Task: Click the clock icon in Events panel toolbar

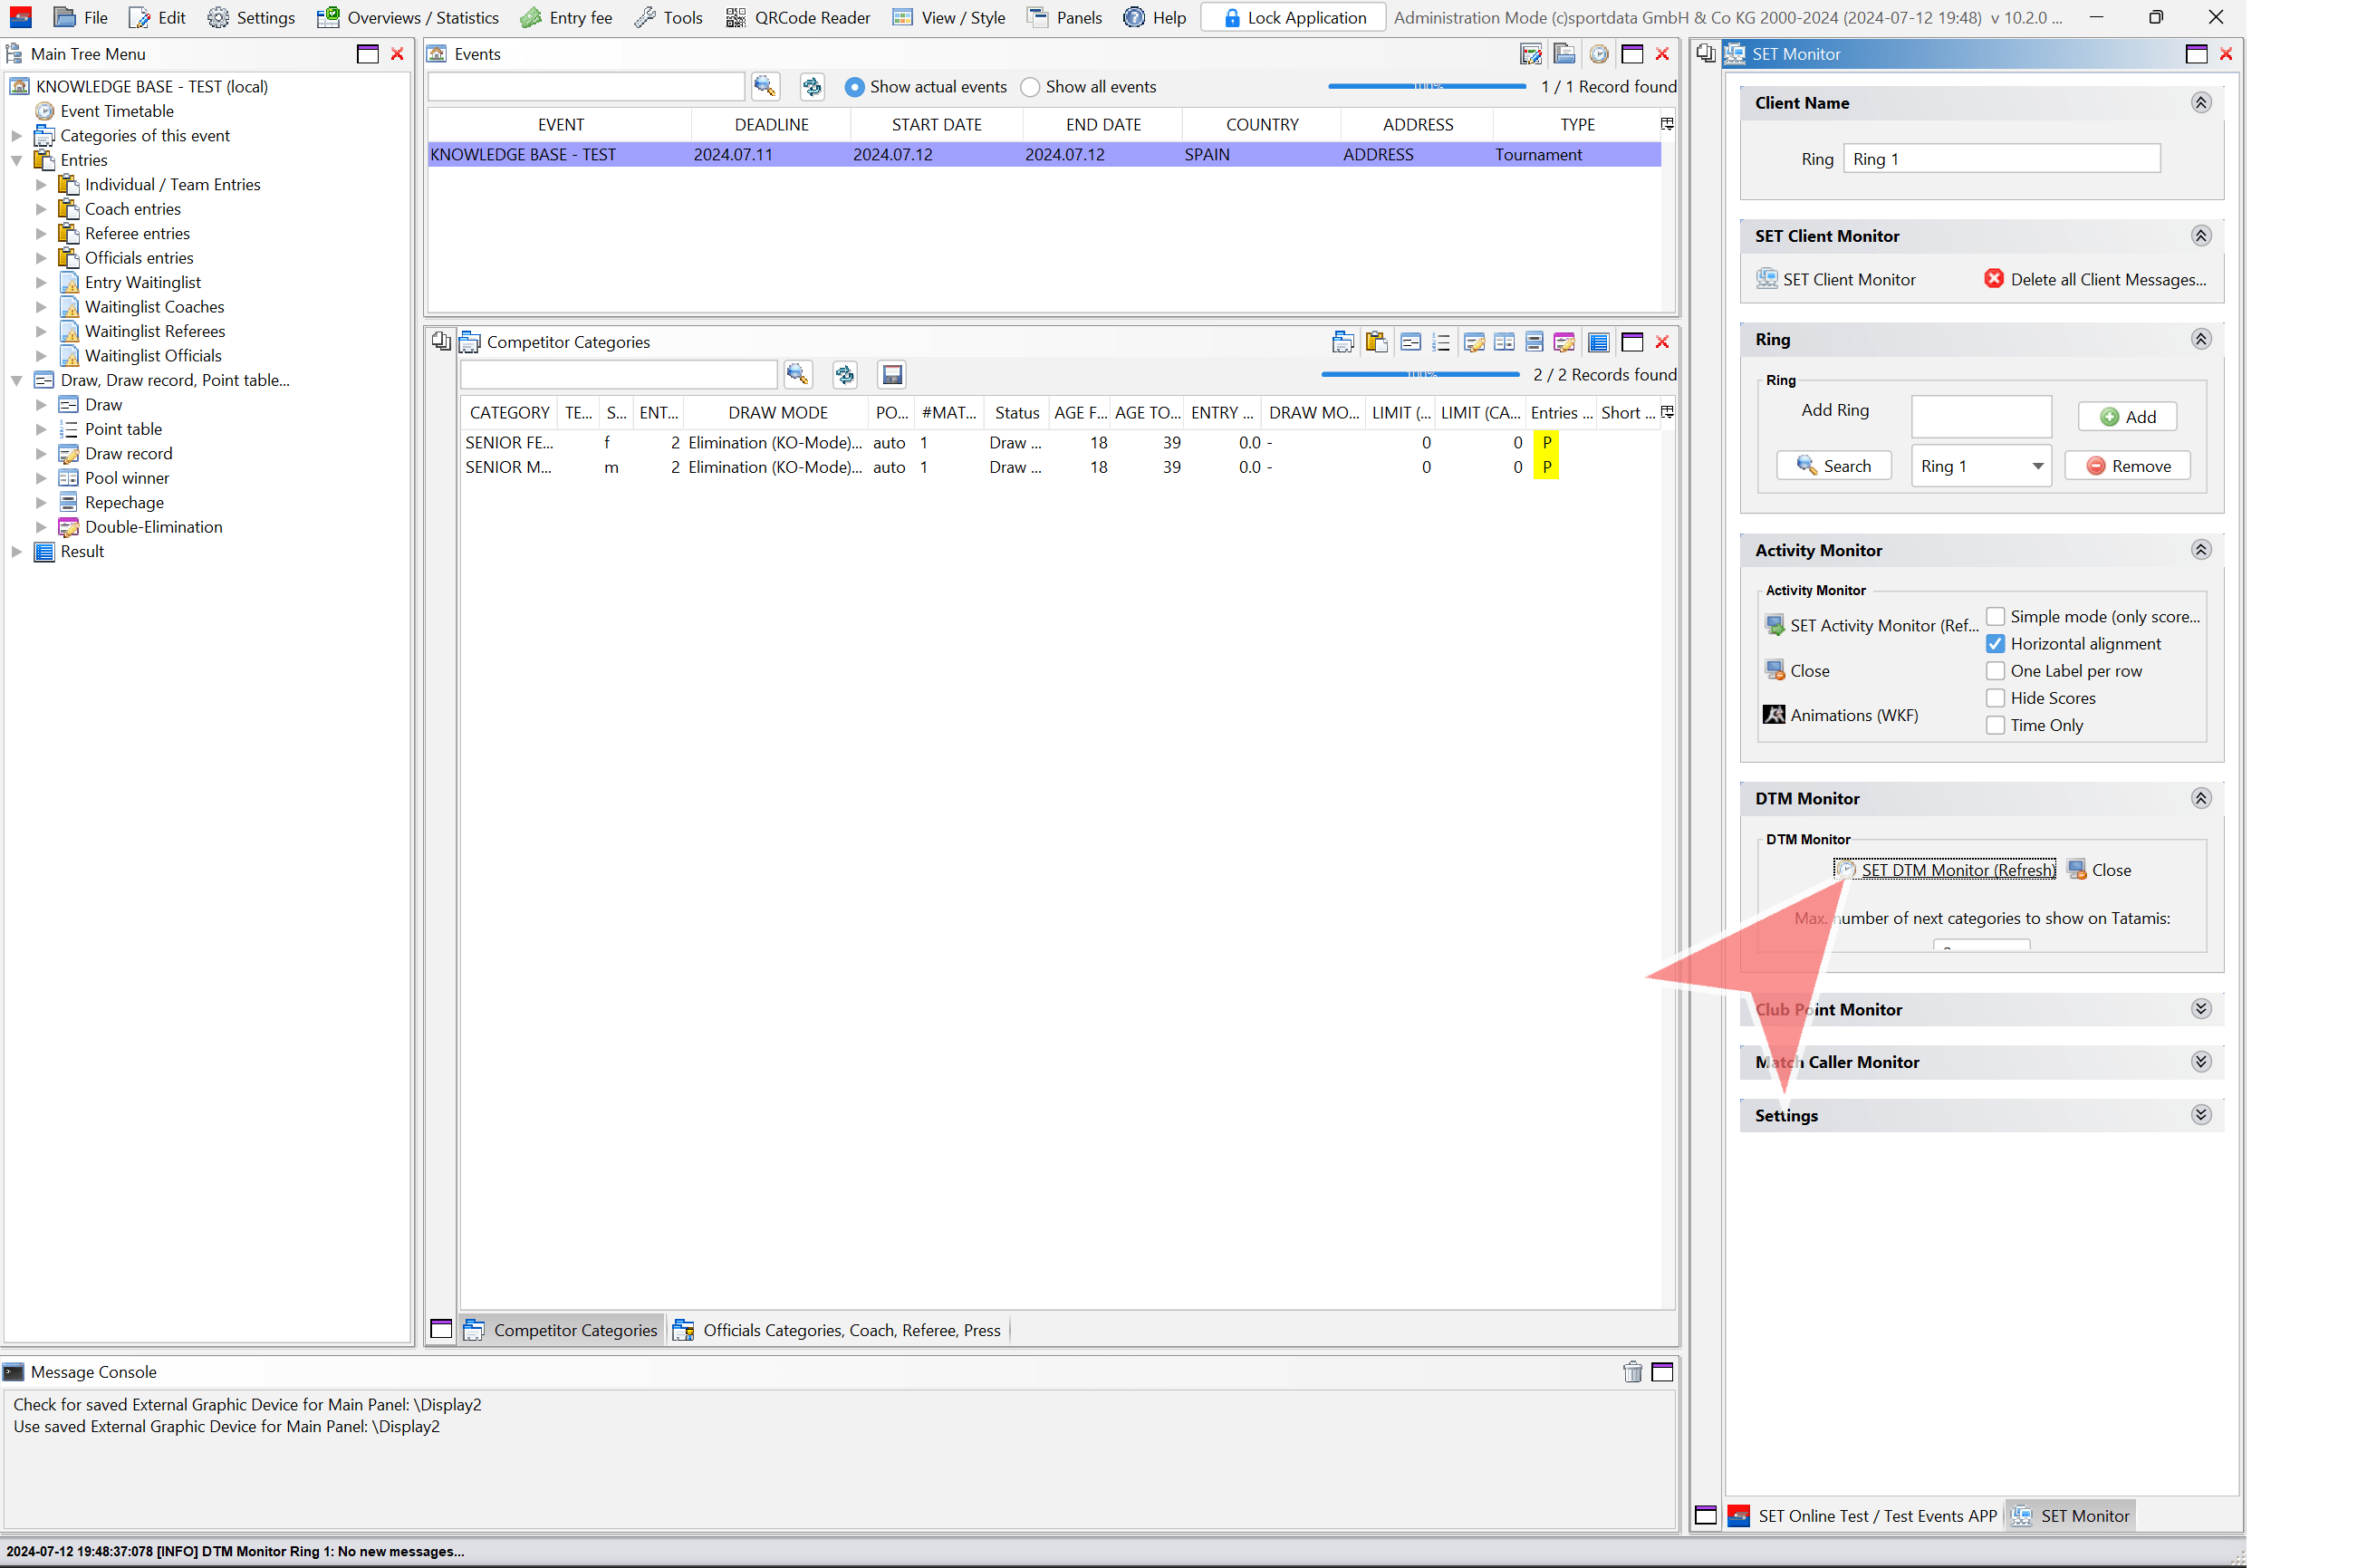Action: coord(1598,54)
